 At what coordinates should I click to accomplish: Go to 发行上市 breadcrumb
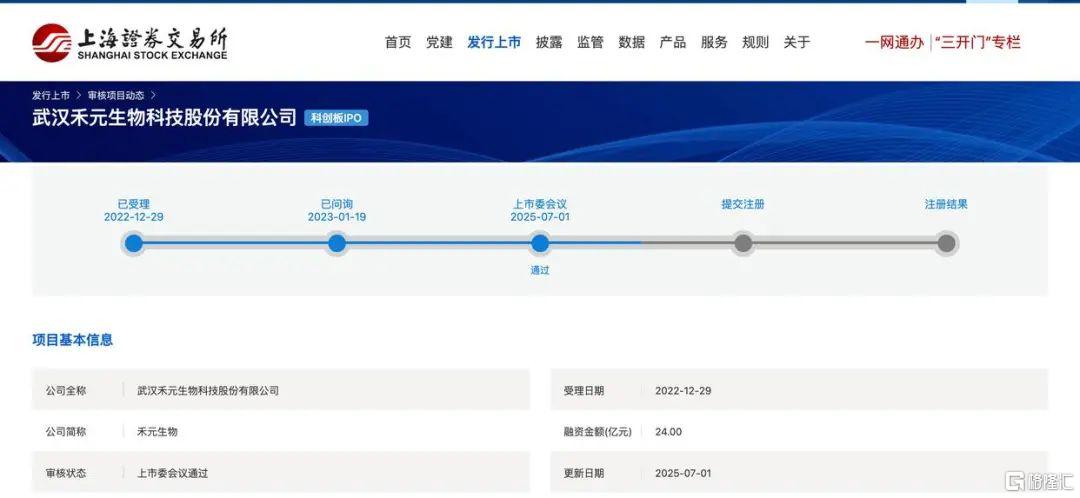(x=51, y=95)
